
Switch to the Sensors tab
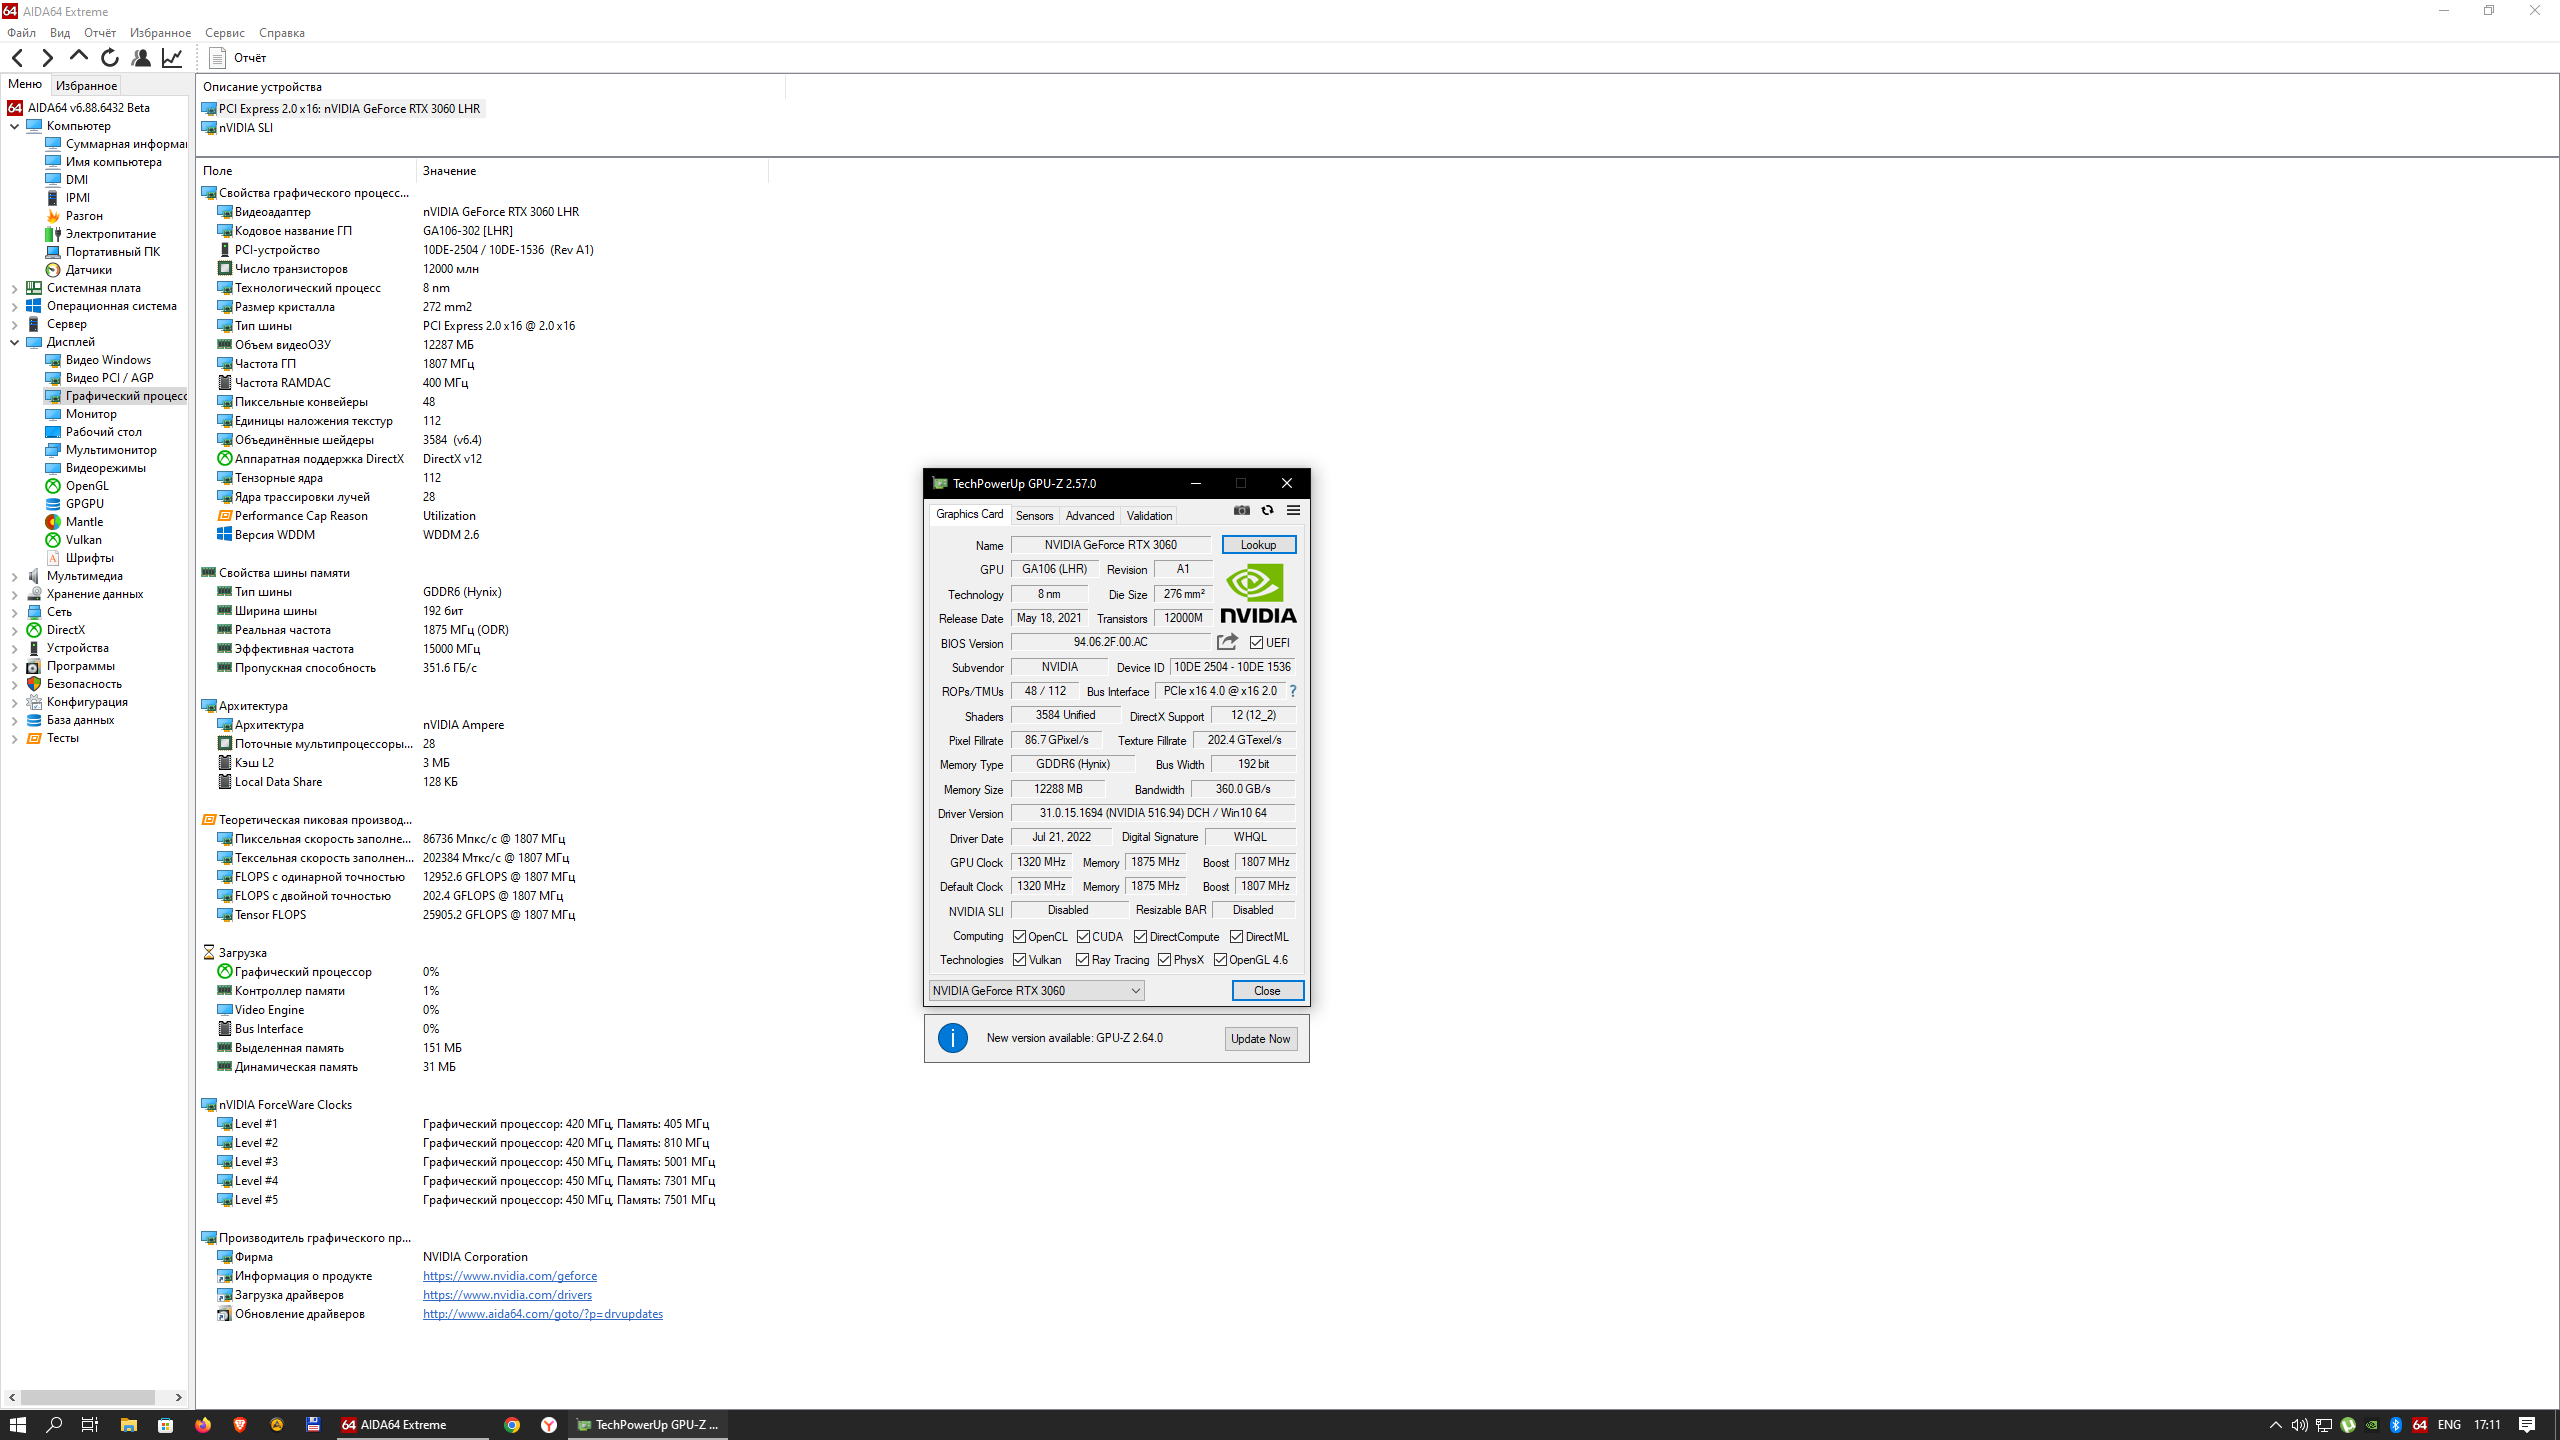(x=1034, y=516)
